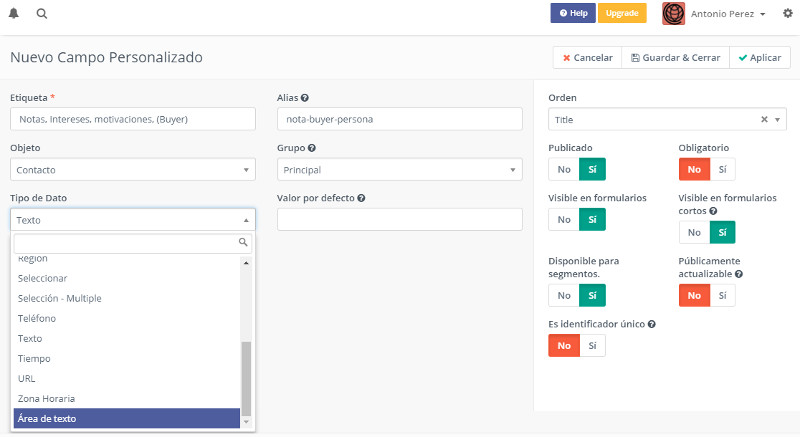The image size is (800, 437).
Task: Click the Etiqueta text field
Action: pyautogui.click(x=133, y=119)
